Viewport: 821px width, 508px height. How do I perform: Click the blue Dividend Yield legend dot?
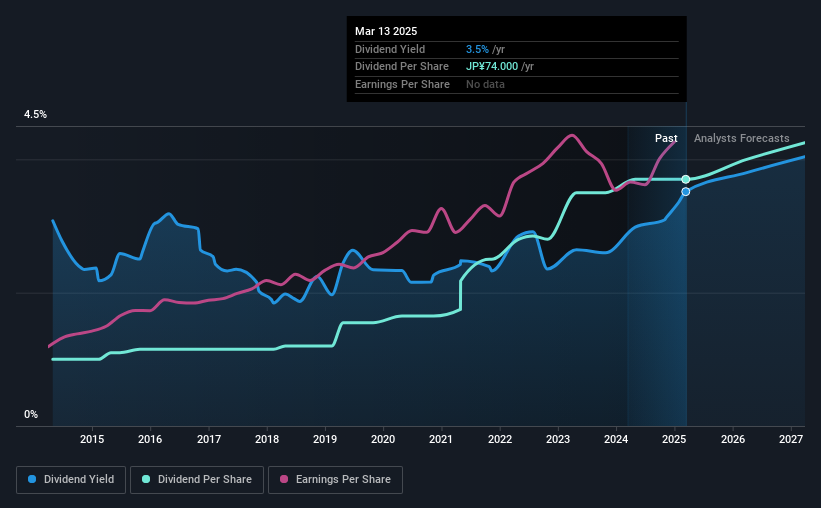click(x=32, y=479)
